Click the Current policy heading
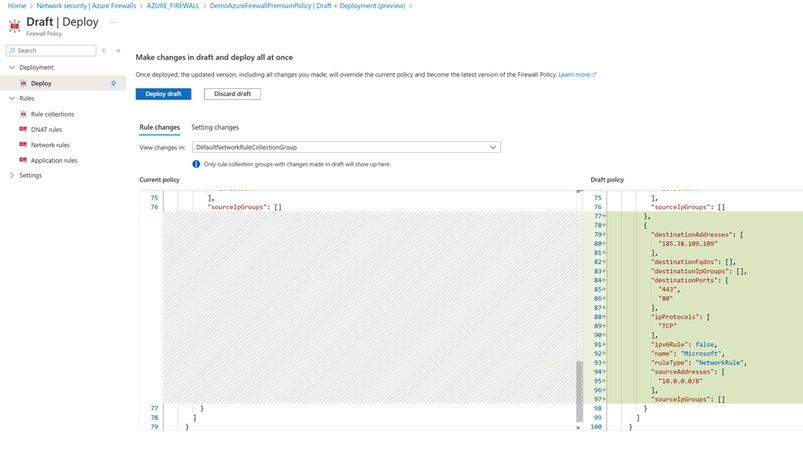This screenshot has height=458, width=803. point(159,180)
